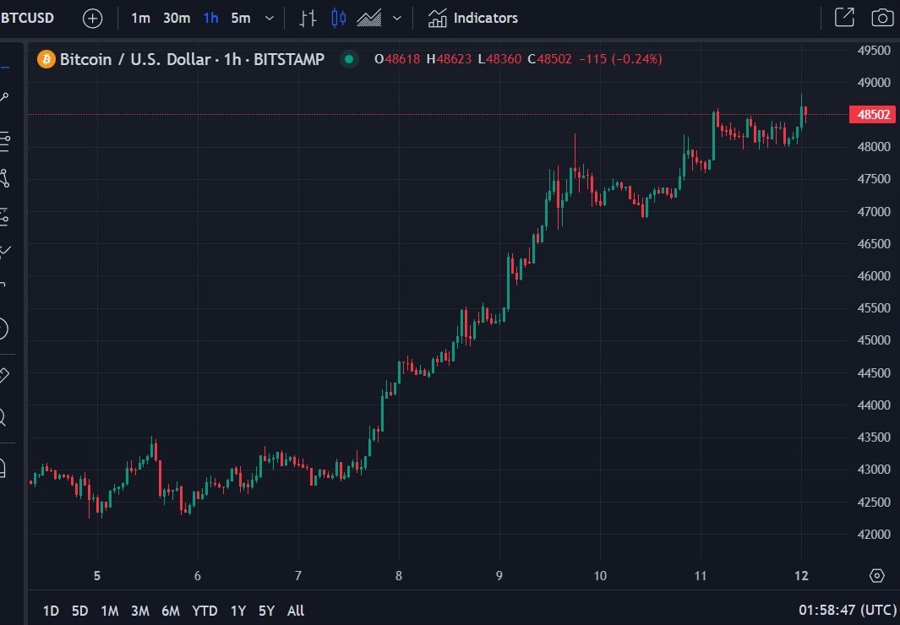The image size is (900, 625).
Task: Set the range to 1Y
Action: click(238, 611)
